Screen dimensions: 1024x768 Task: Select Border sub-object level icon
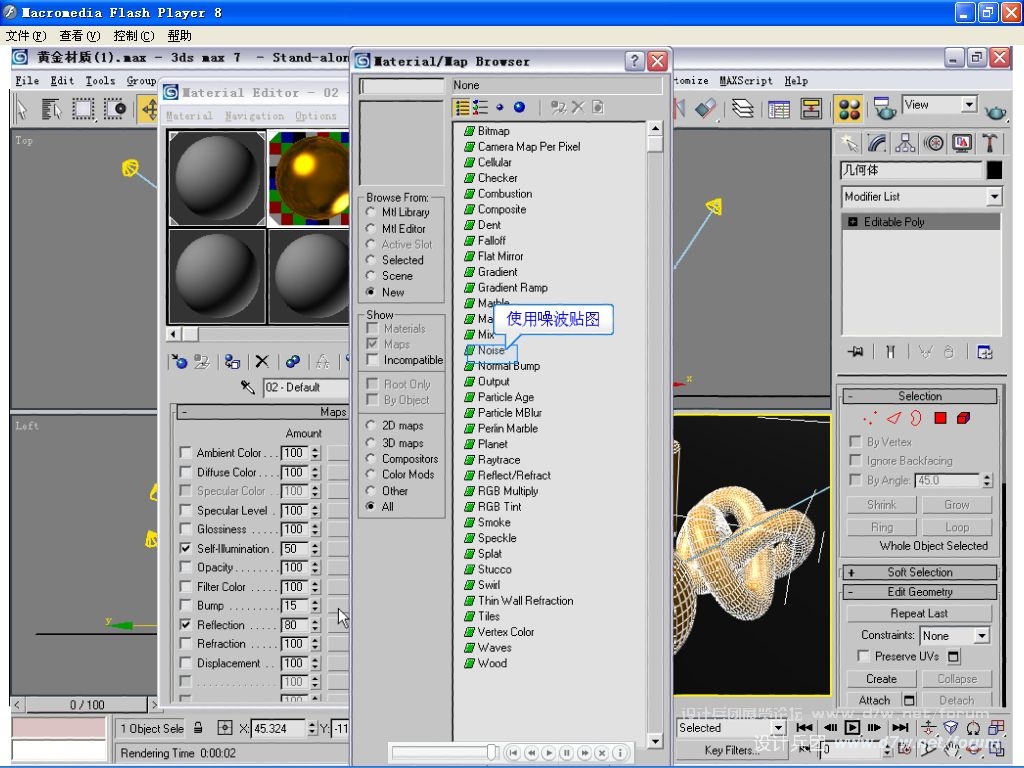point(916,418)
